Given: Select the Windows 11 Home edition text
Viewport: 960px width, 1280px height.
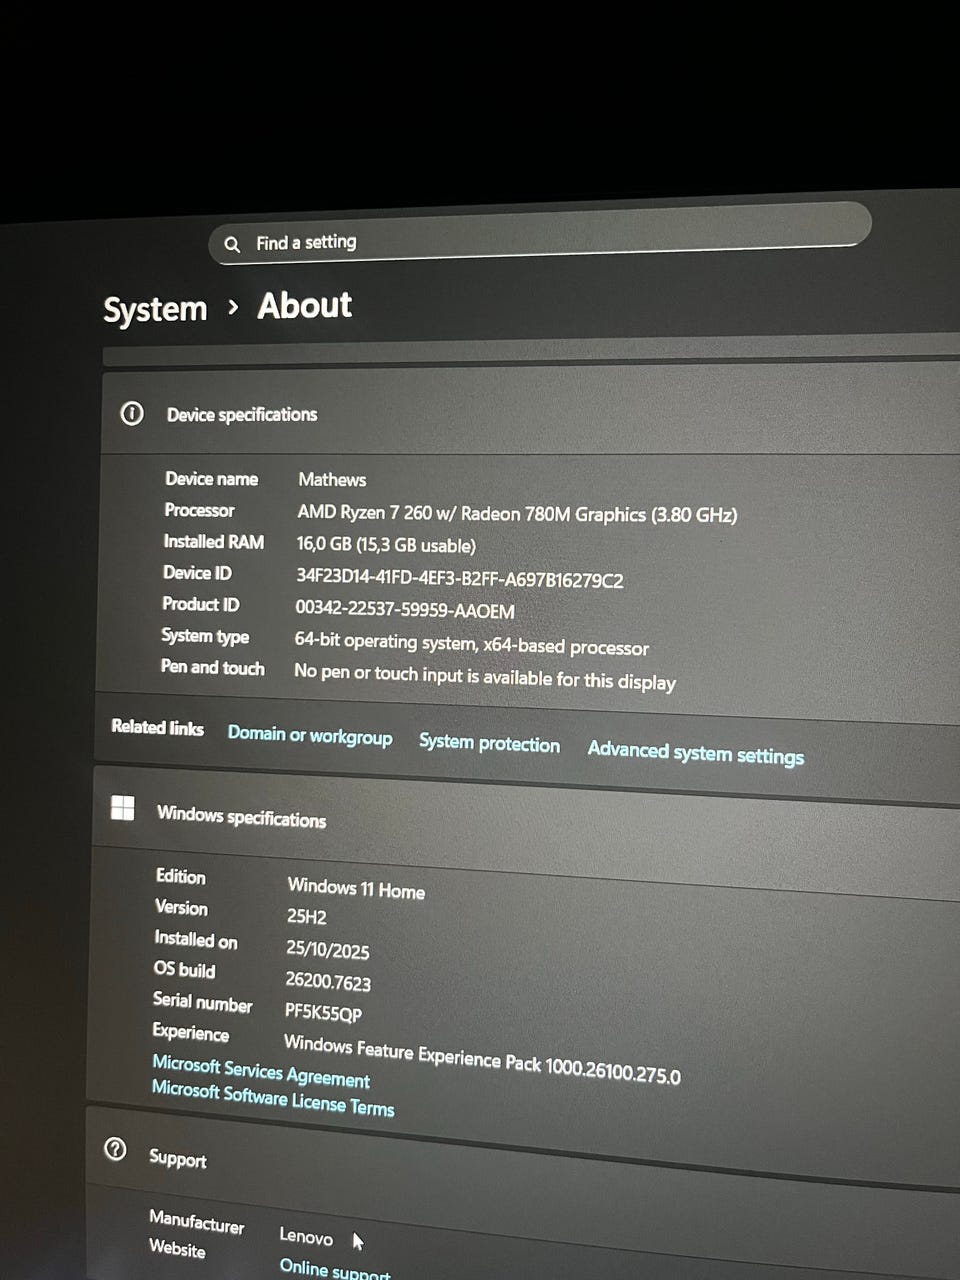Looking at the screenshot, I should click(356, 888).
